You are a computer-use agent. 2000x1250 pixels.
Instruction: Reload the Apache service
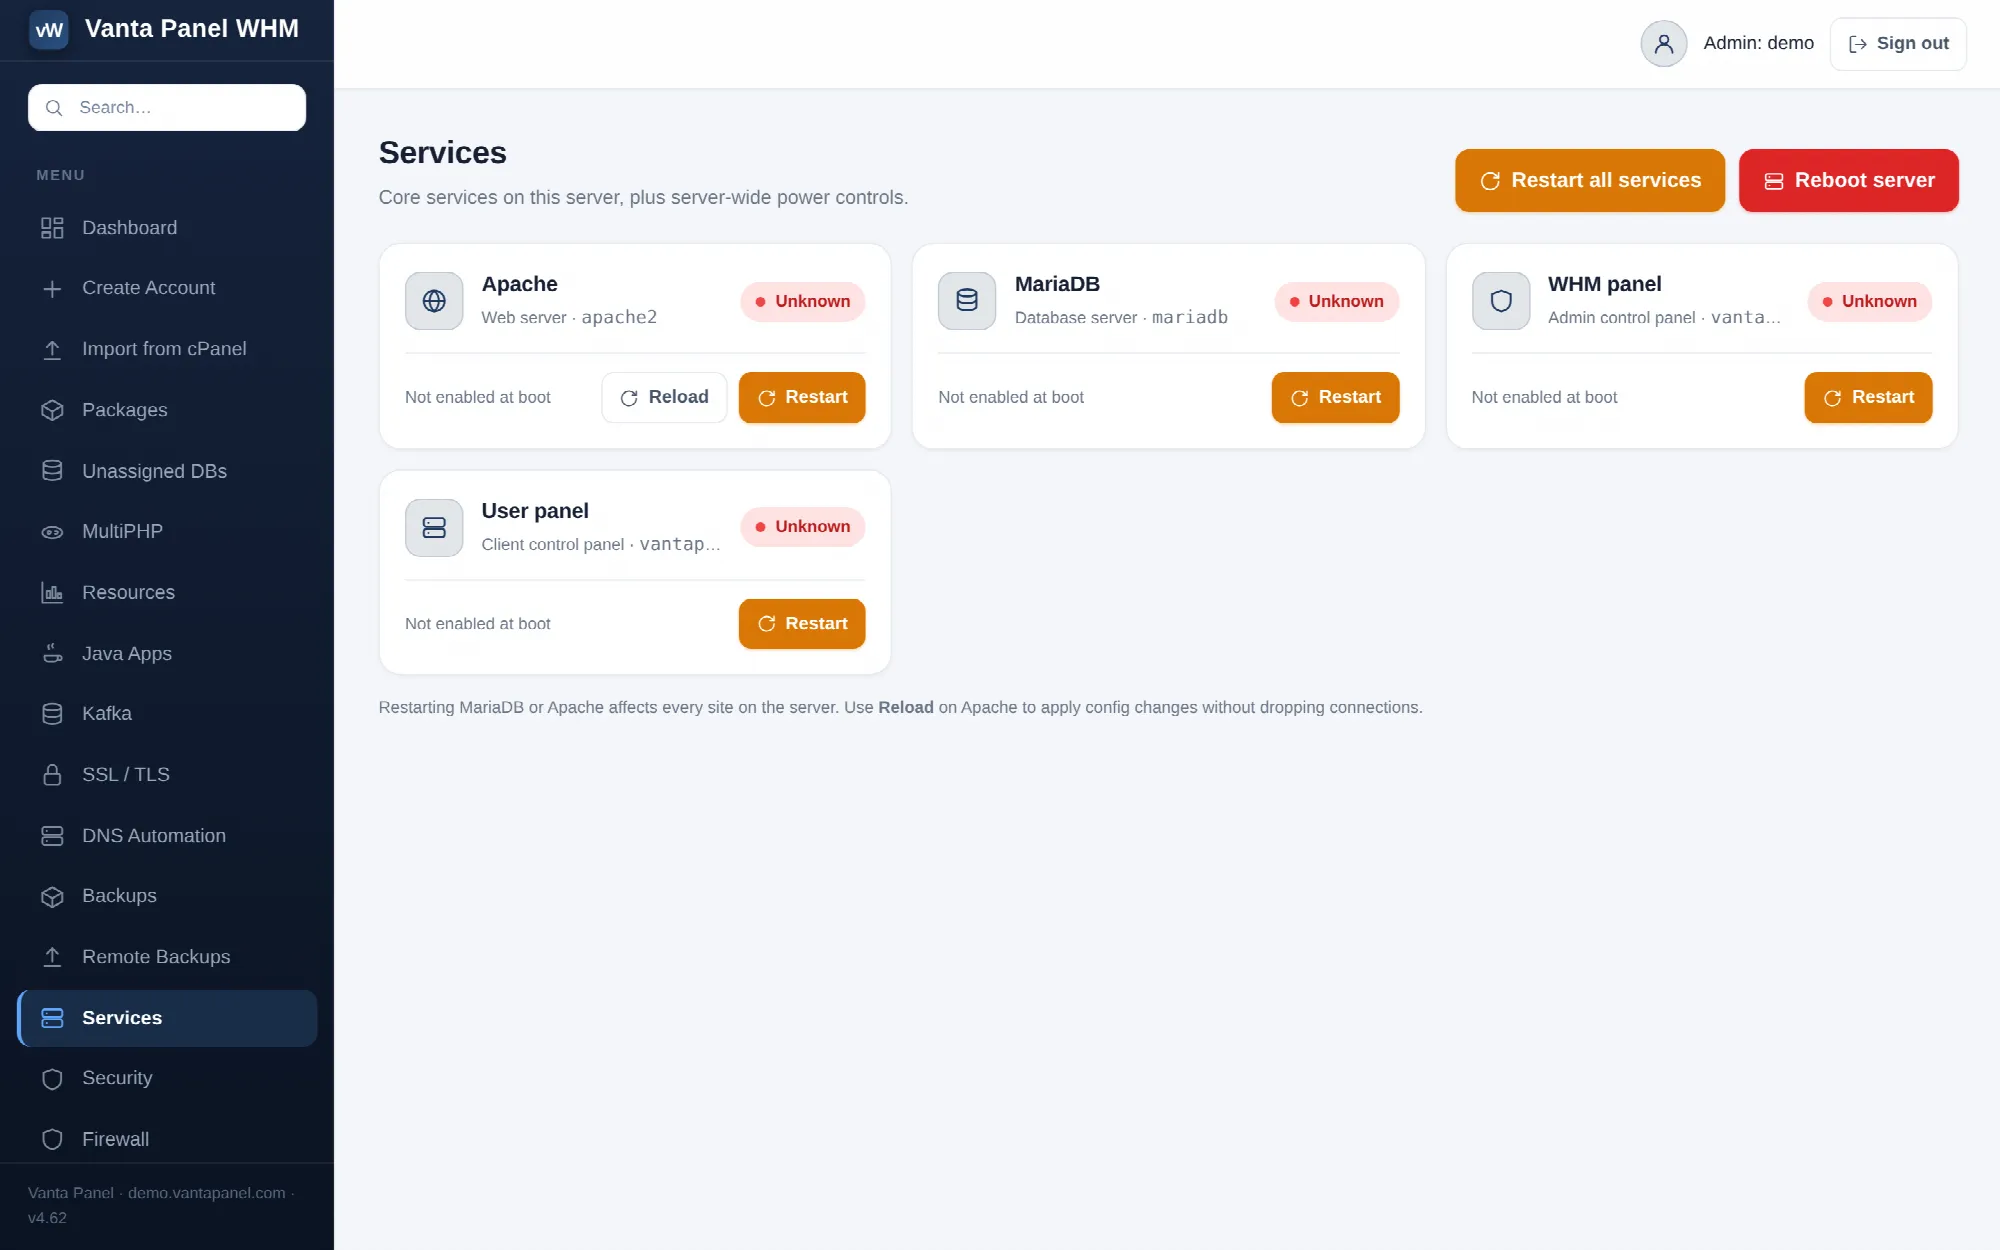(664, 398)
